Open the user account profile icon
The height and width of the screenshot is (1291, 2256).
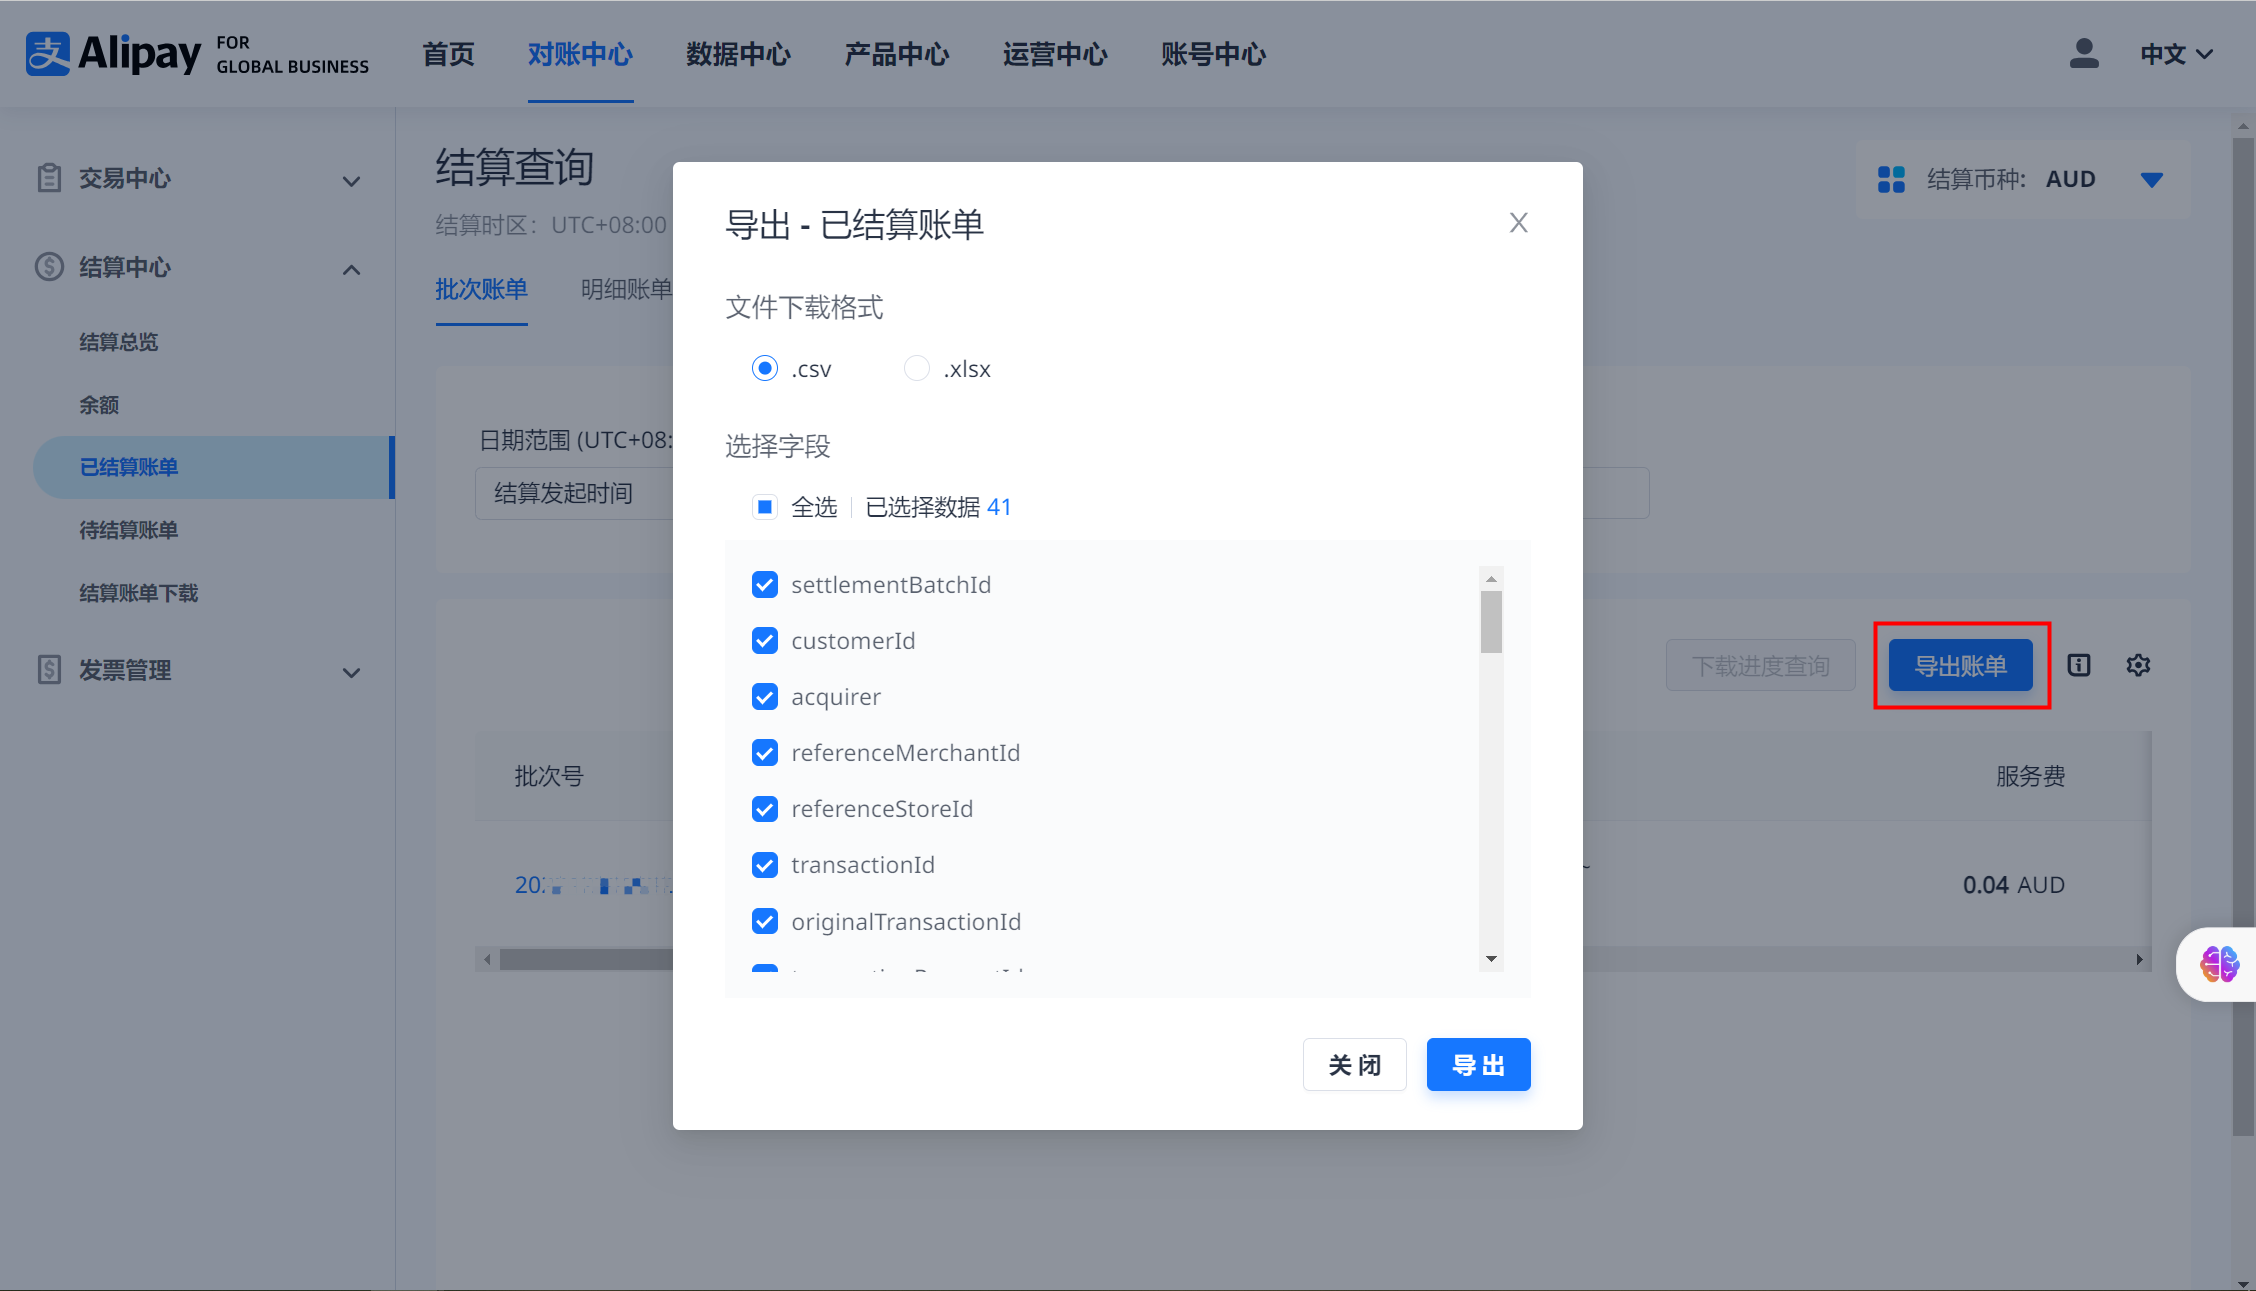coord(2083,54)
